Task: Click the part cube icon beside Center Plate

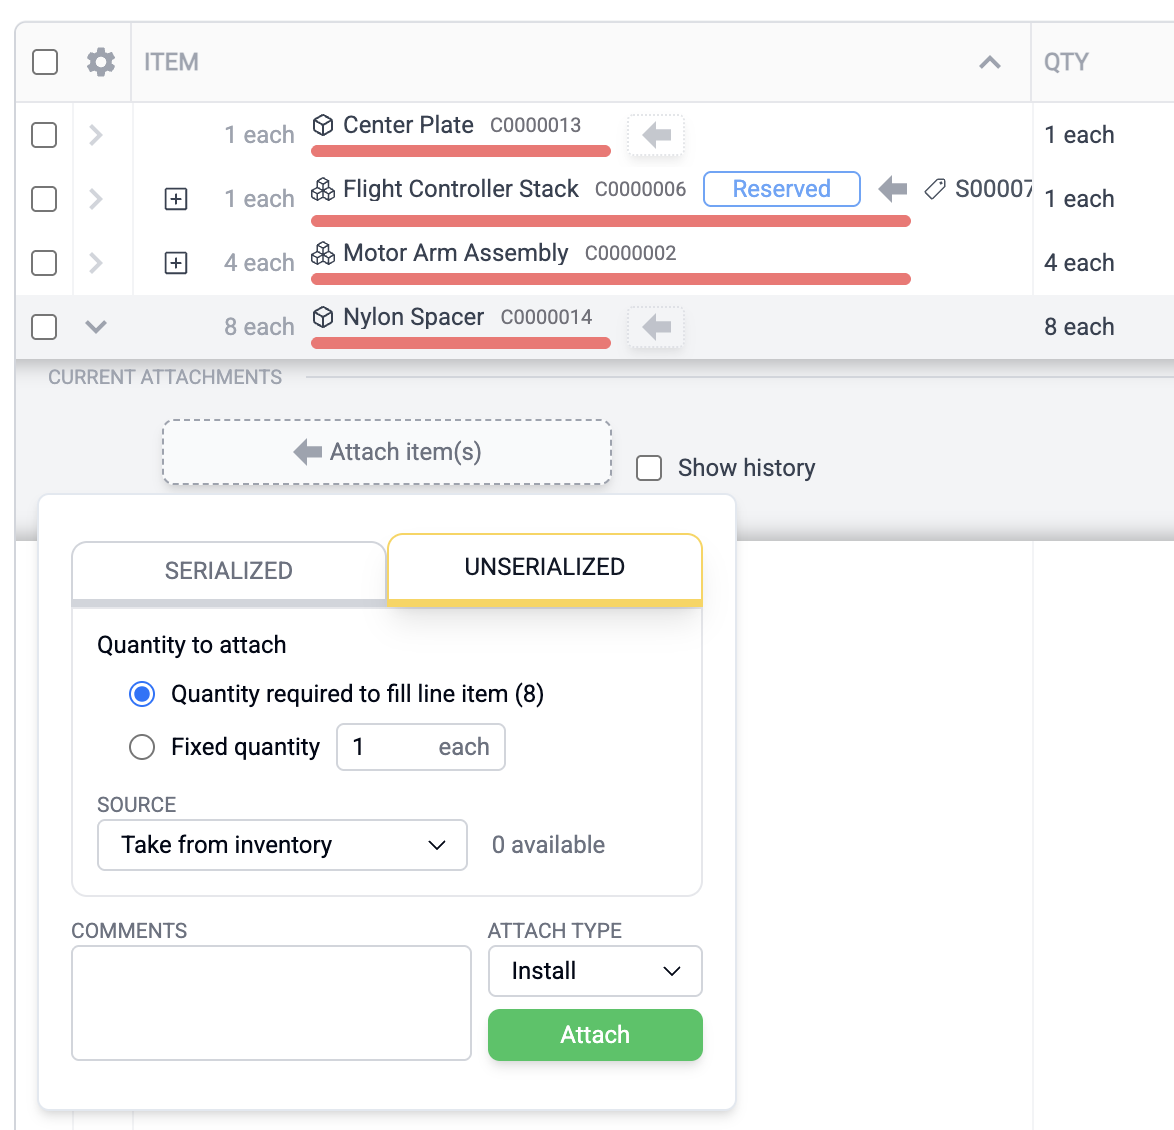Action: (x=322, y=125)
